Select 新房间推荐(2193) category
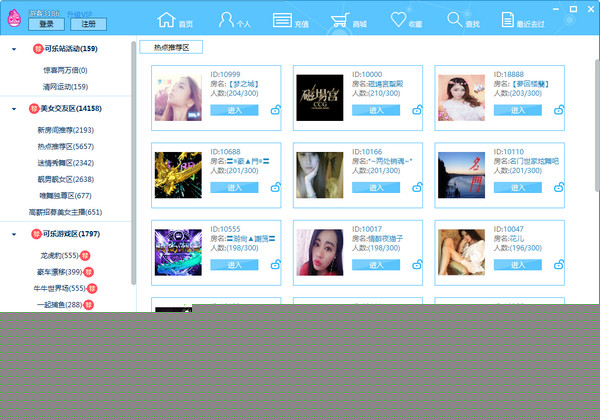Screen dimensions: 600x420 [65, 130]
